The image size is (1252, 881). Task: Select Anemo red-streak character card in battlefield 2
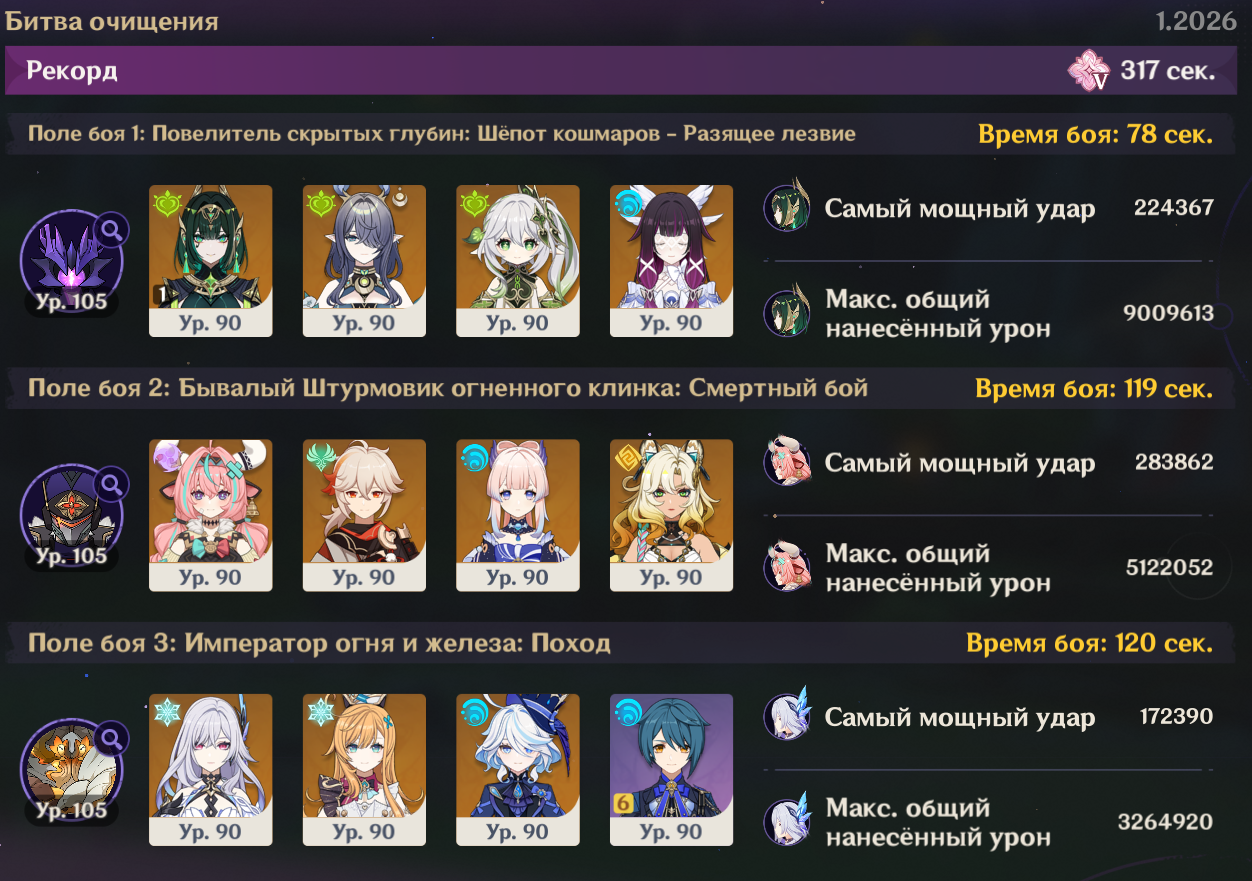click(x=364, y=515)
